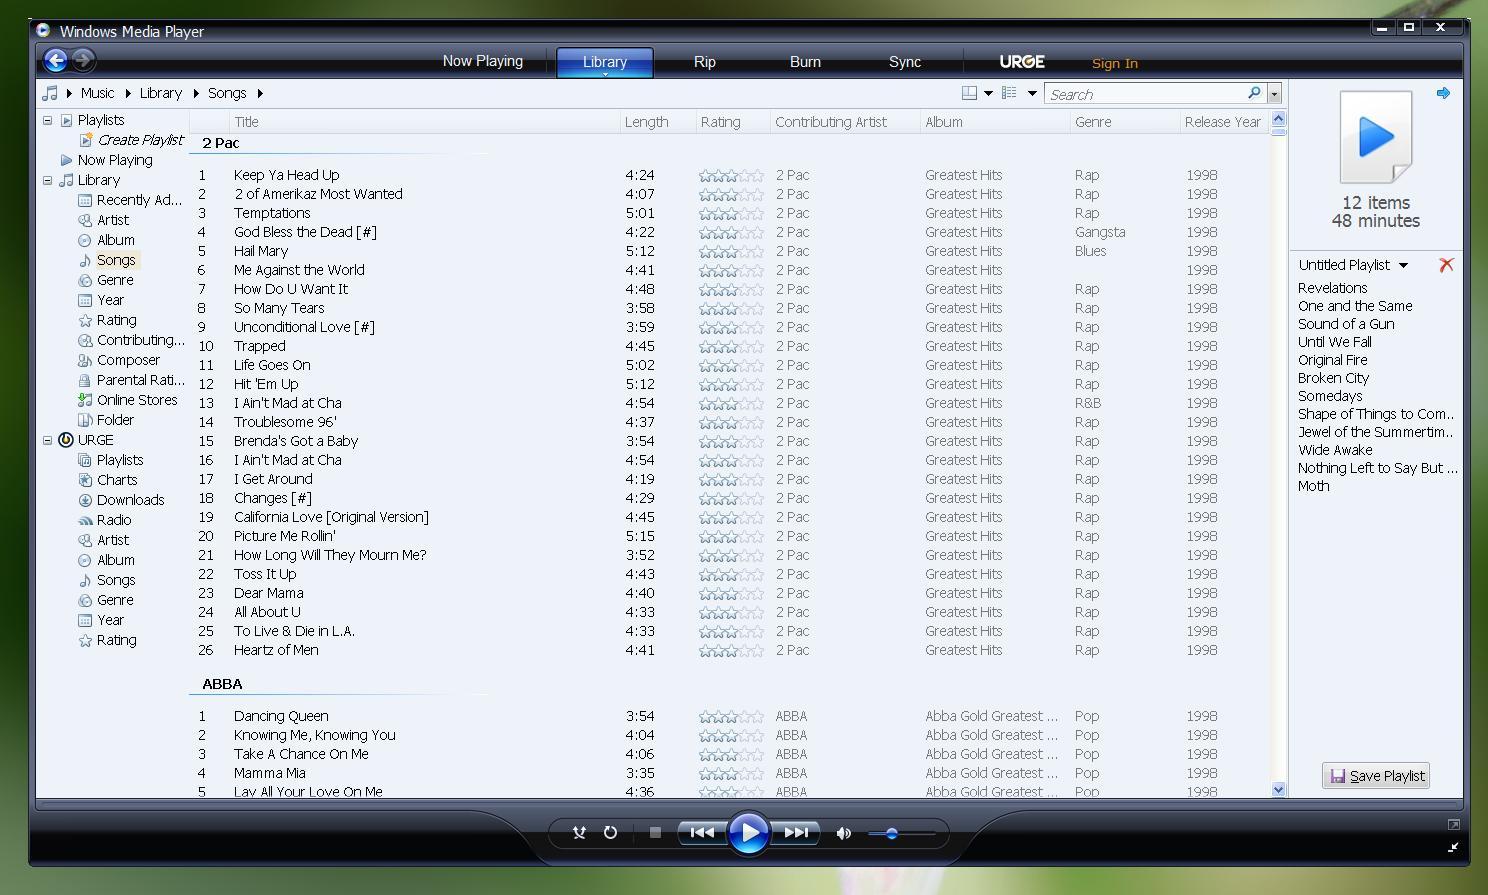This screenshot has width=1488, height=895.
Task: Collapse the URGE tree node
Action: [47, 440]
